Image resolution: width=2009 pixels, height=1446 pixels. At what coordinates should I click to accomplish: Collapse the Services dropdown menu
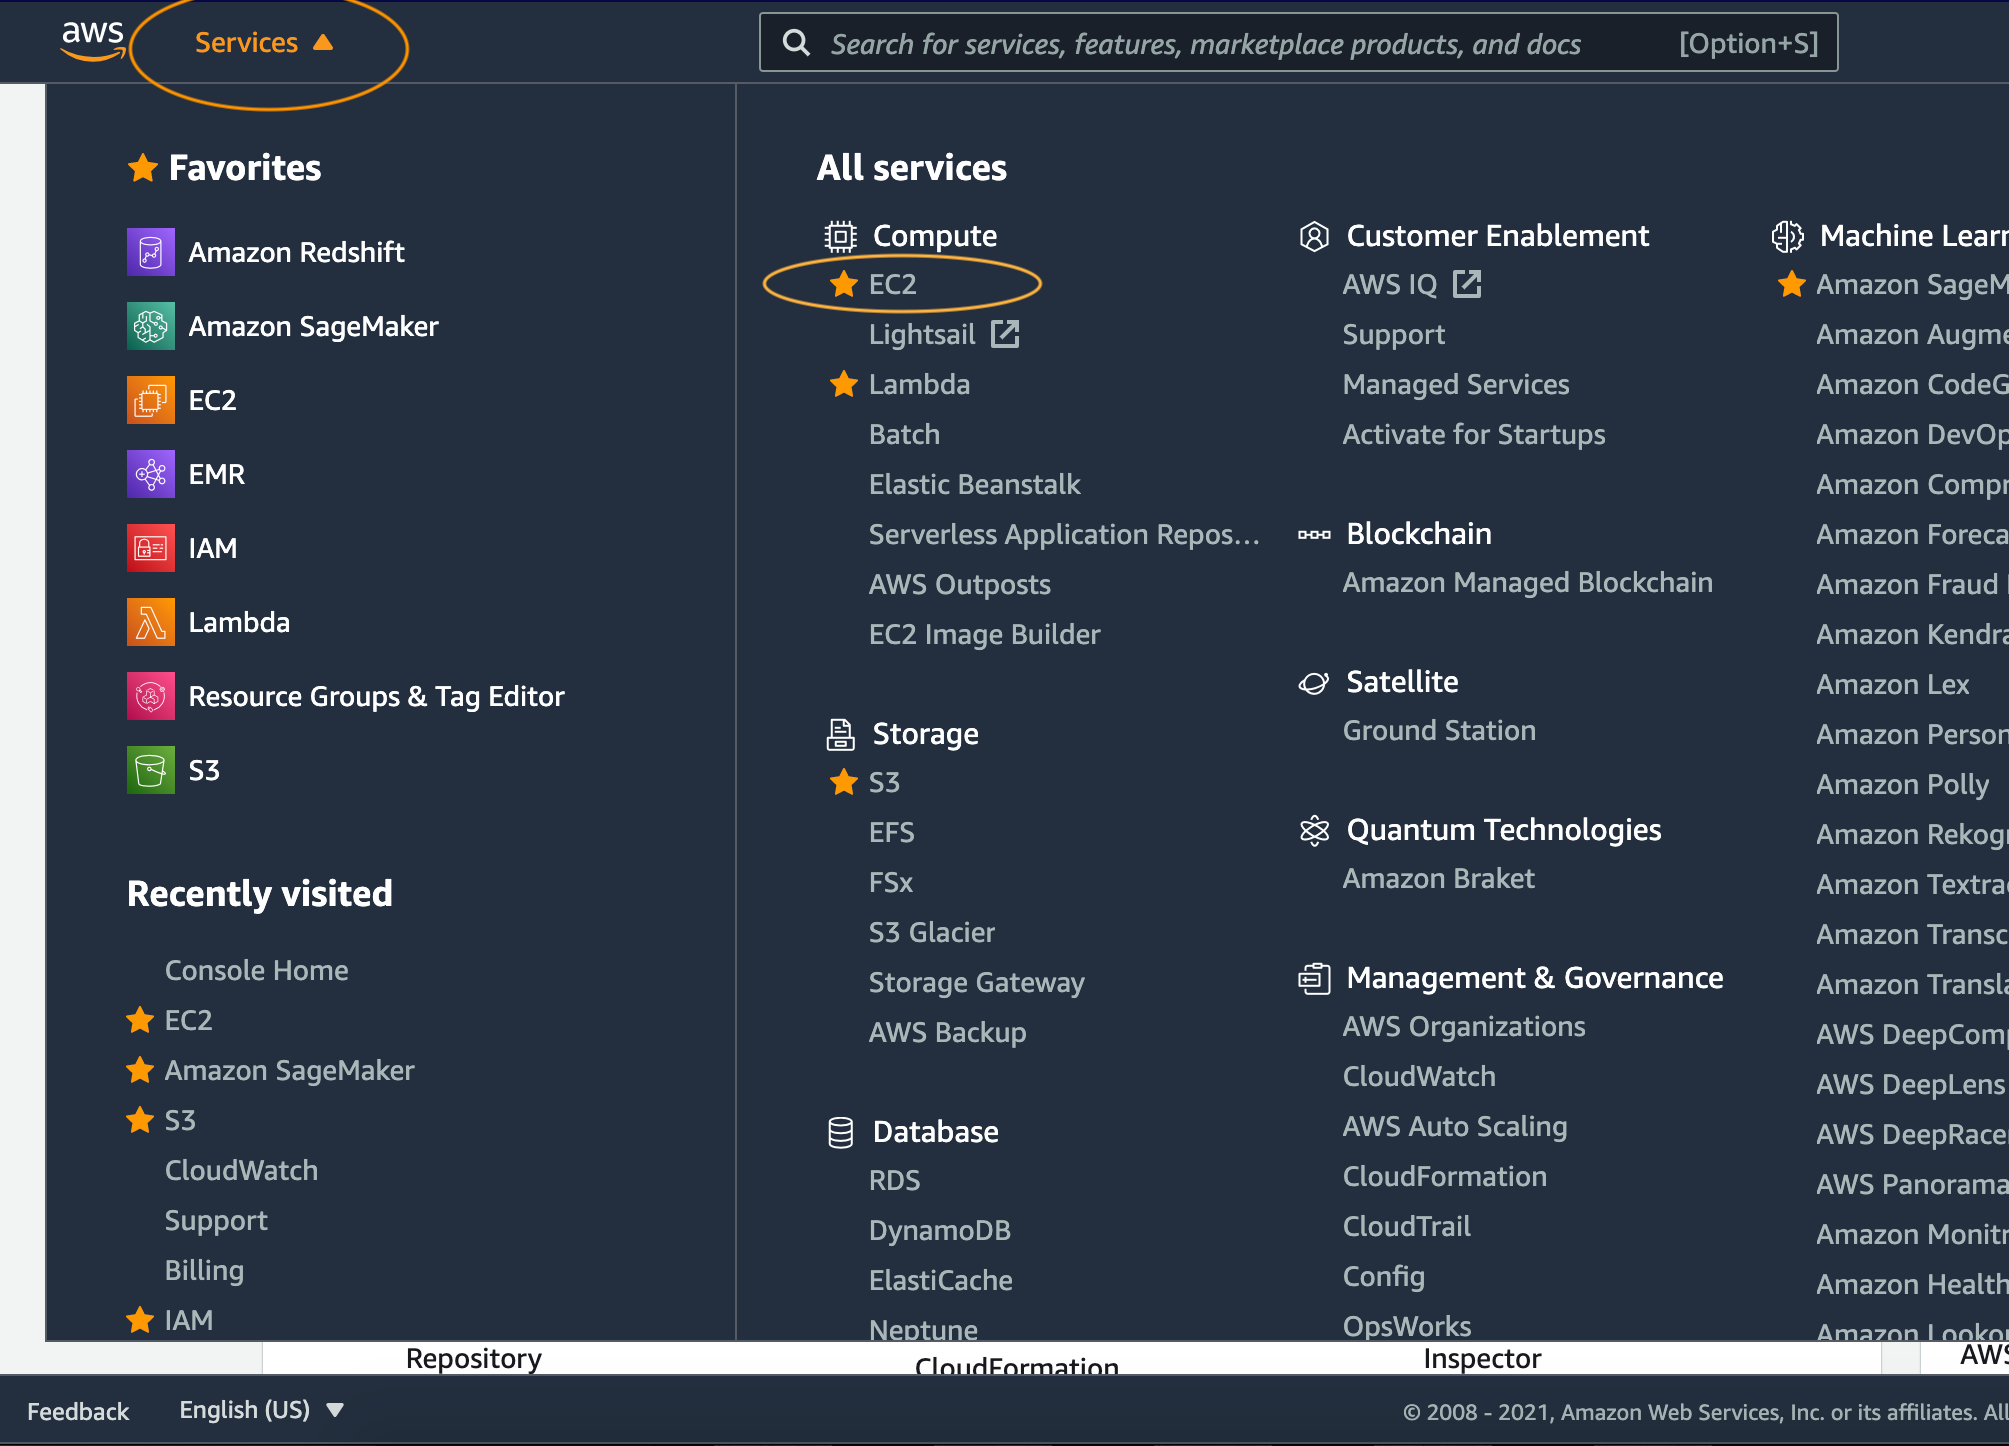(264, 43)
